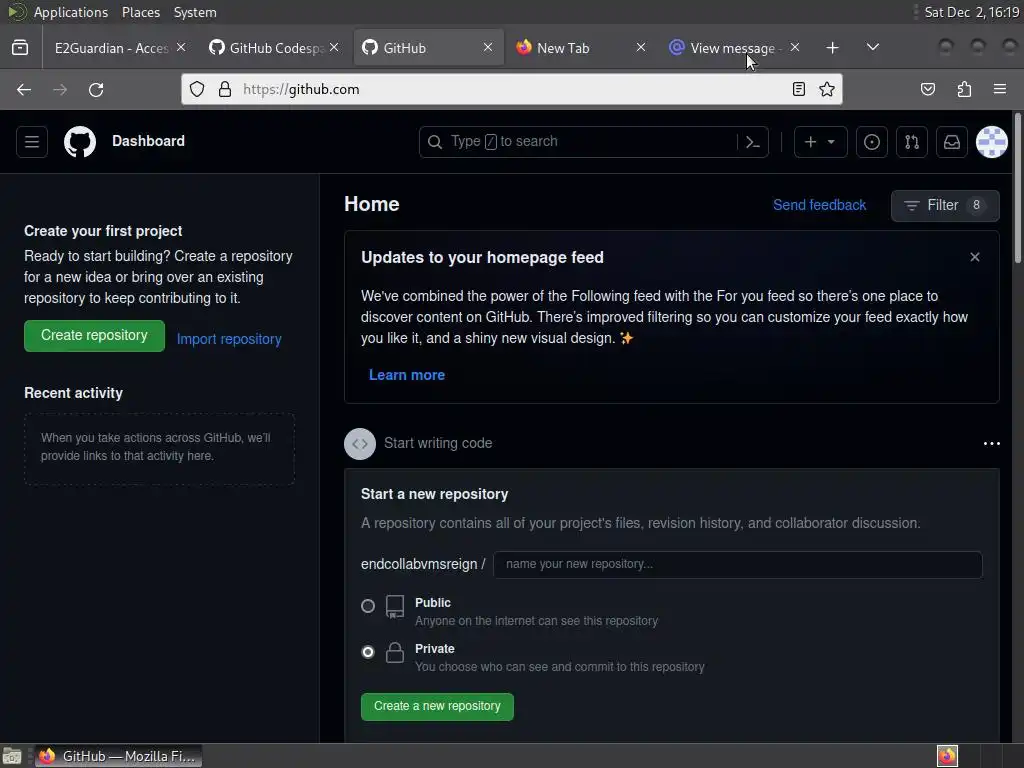
Task: Open the Pull requests icon in header
Action: pyautogui.click(x=912, y=142)
